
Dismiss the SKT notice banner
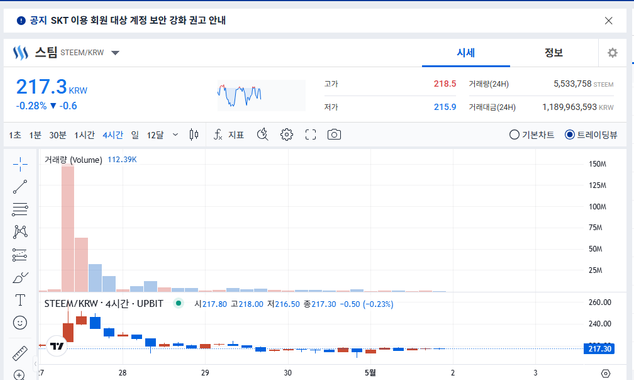tap(609, 21)
